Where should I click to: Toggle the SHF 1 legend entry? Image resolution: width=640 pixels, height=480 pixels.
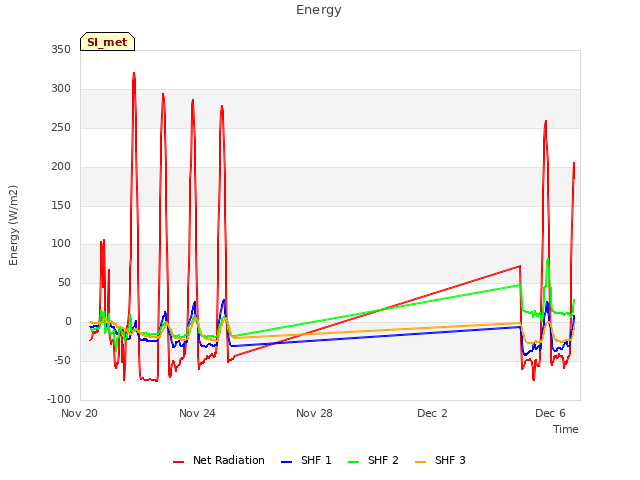(x=306, y=460)
